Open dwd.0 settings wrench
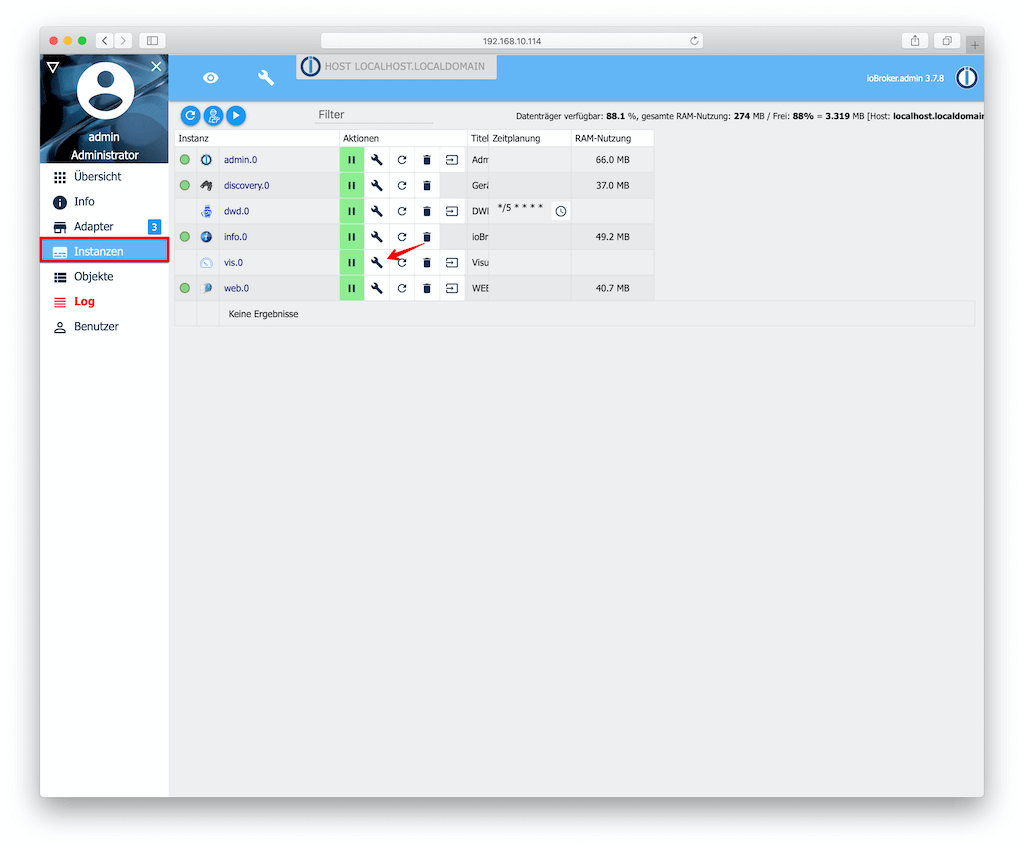 (x=377, y=211)
